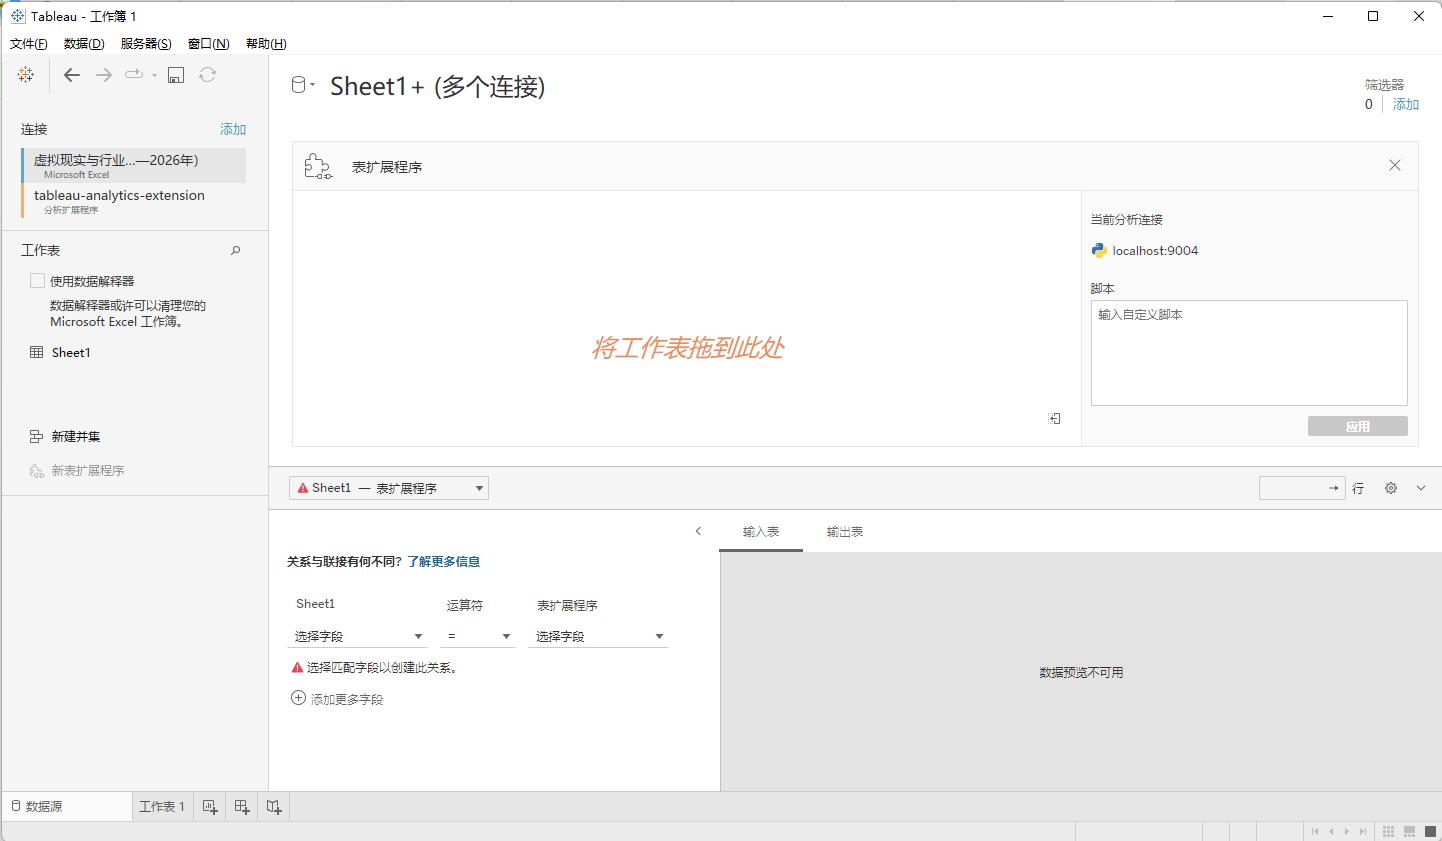
Task: Enable the Use Data Interpreter checkbox
Action: coord(37,281)
